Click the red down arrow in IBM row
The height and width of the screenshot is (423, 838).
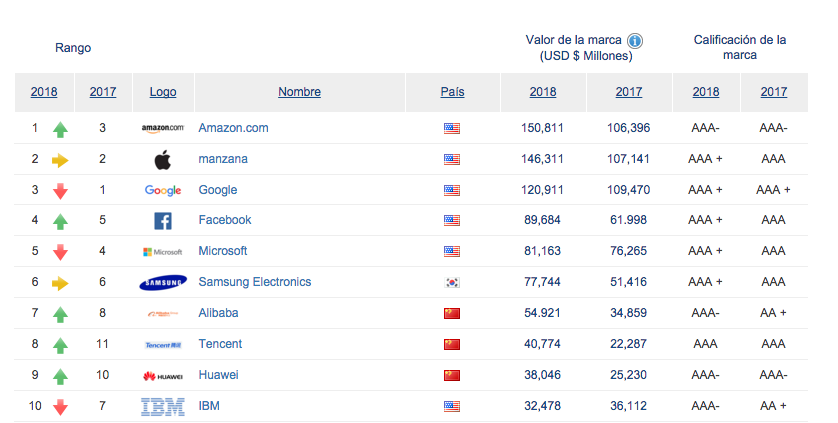(x=60, y=407)
